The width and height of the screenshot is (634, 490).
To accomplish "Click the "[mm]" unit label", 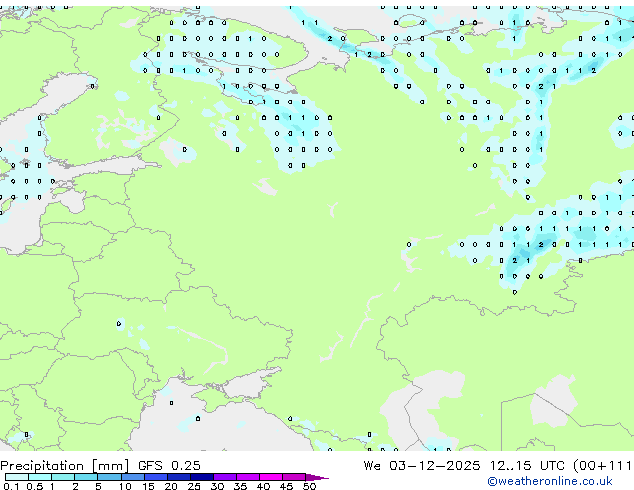I will [110, 466].
